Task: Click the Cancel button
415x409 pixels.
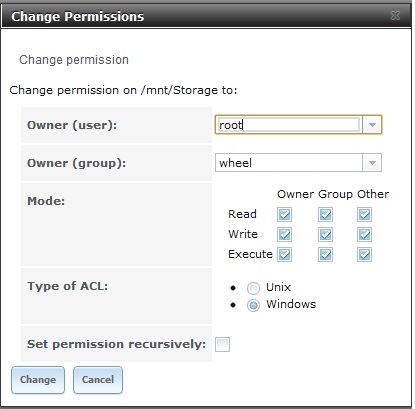Action: [x=98, y=380]
